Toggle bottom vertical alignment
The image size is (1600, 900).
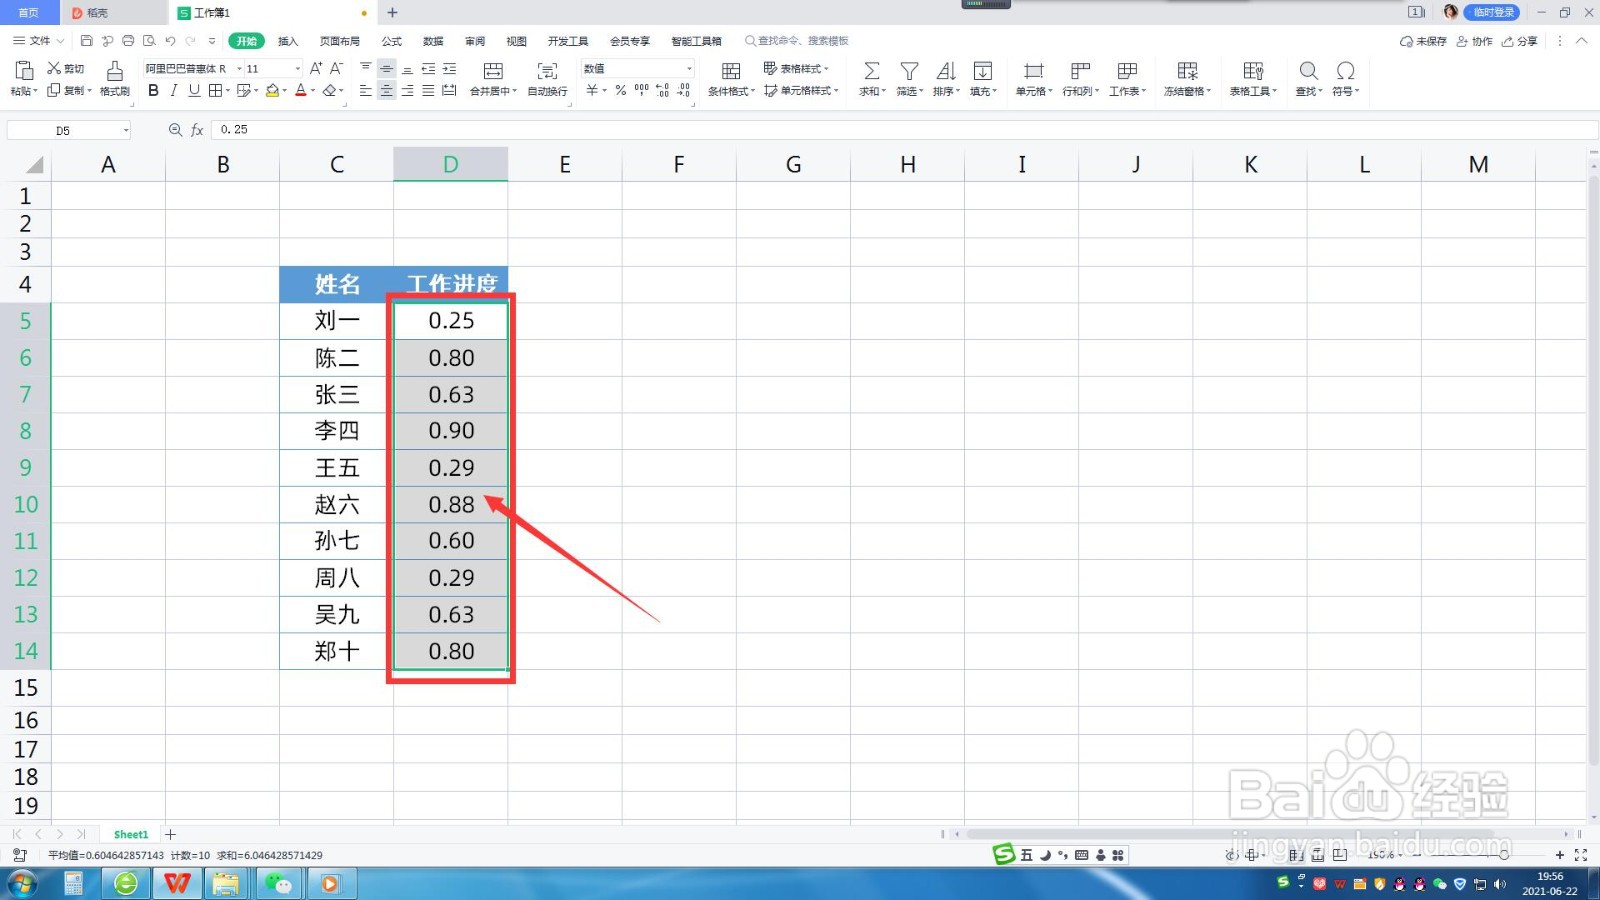pos(407,68)
